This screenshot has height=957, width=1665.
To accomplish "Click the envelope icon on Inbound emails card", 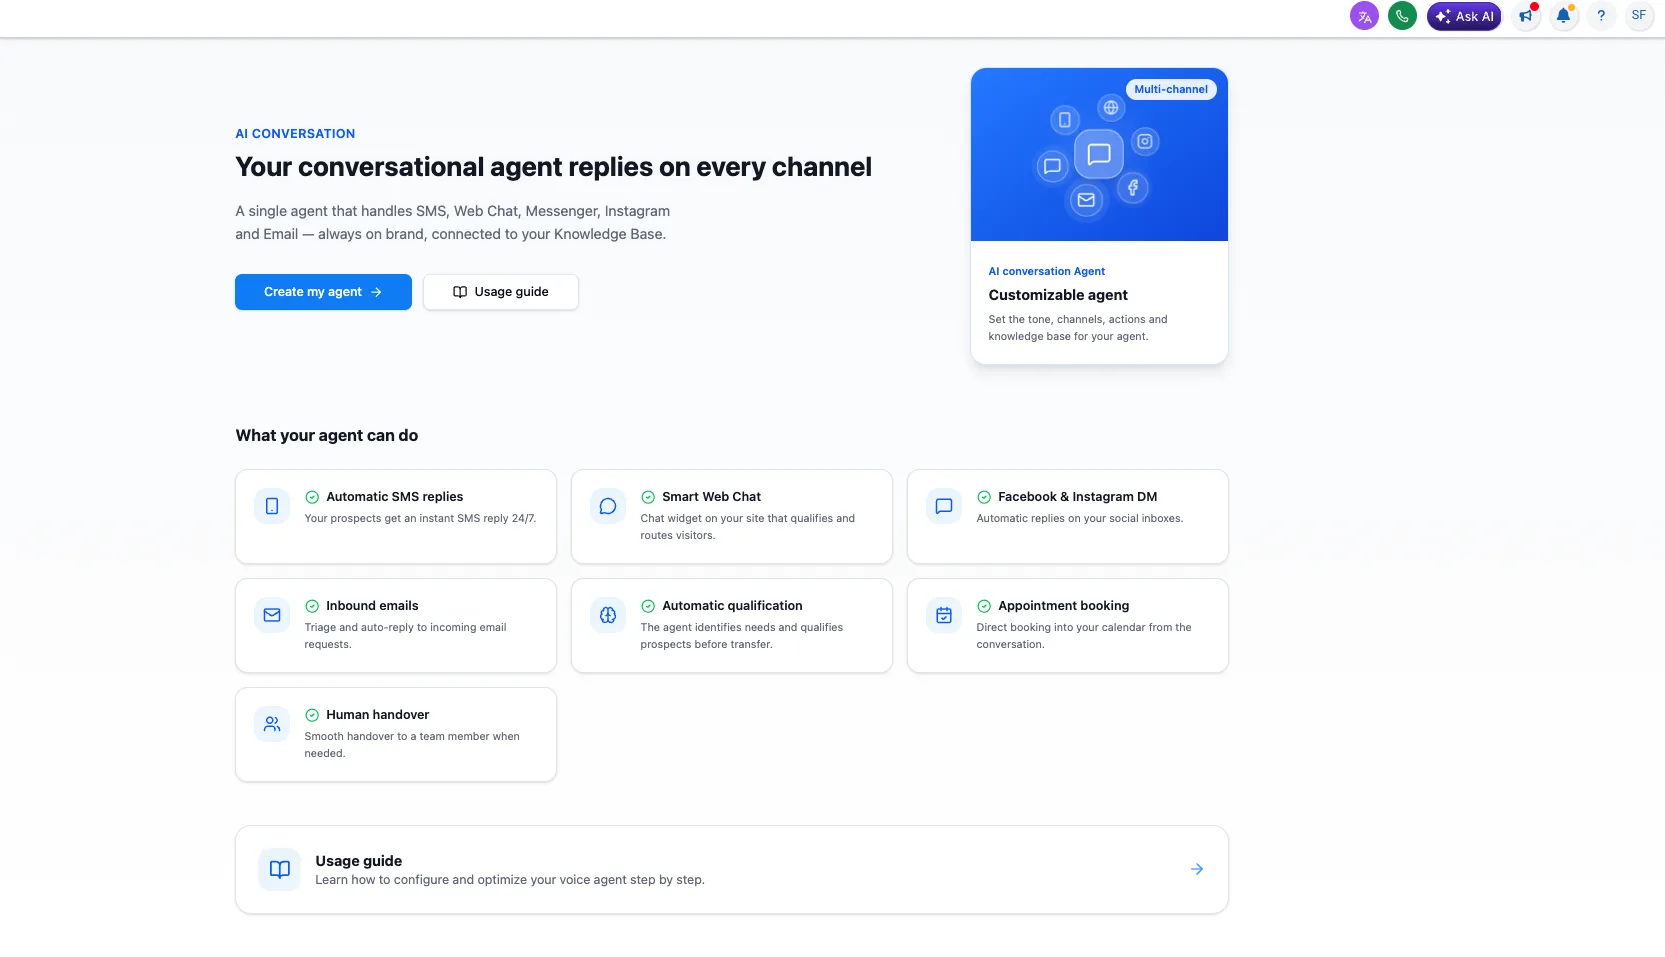I will pos(272,615).
